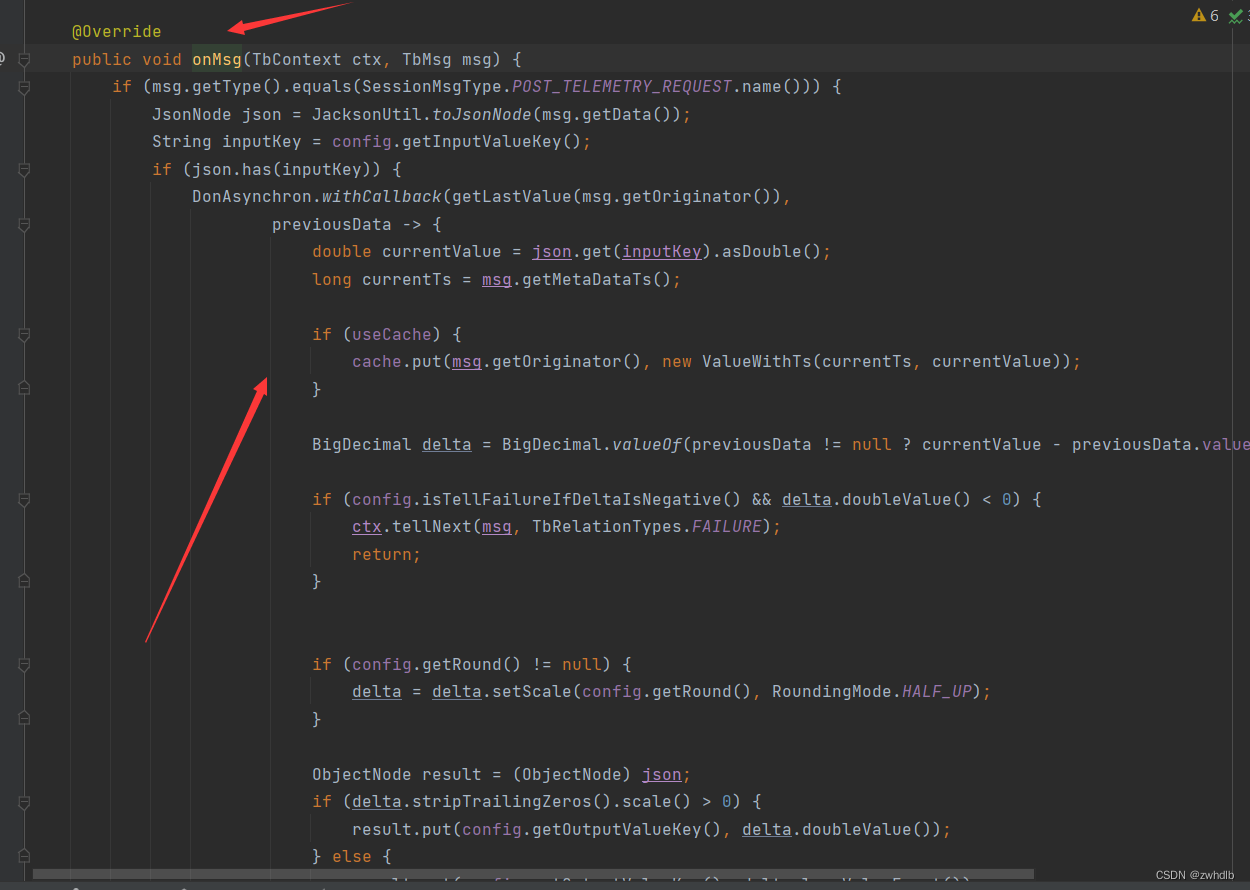Collapse the 'previousData ->' lambda fold marker
This screenshot has height=890, width=1250.
pos(24,224)
